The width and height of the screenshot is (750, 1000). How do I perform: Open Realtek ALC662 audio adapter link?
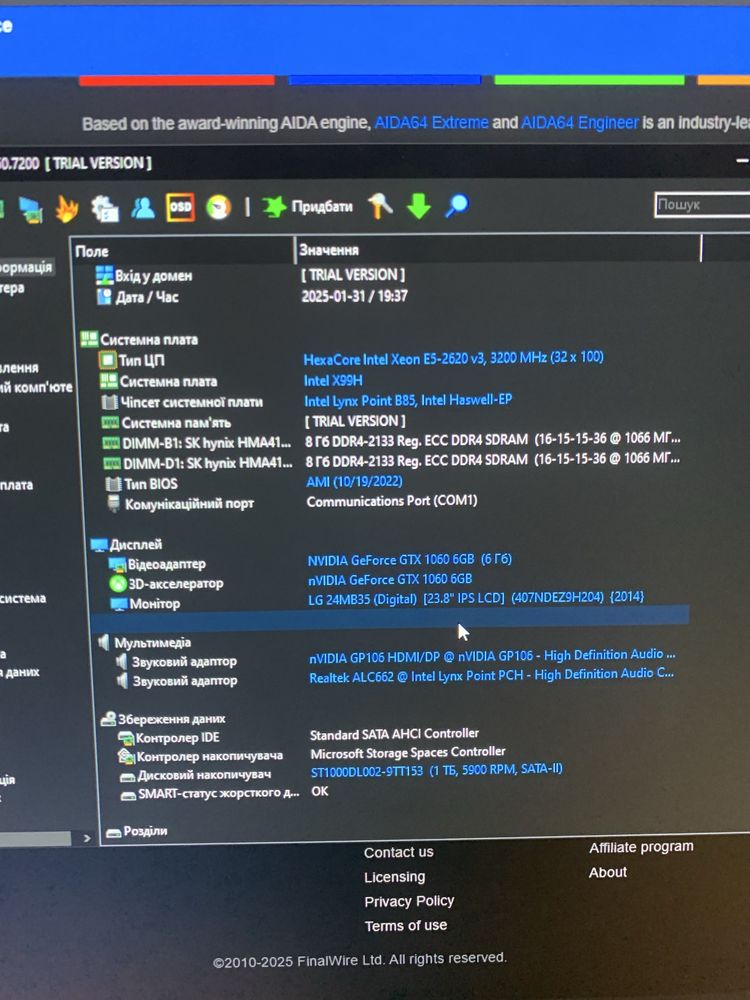(491, 675)
